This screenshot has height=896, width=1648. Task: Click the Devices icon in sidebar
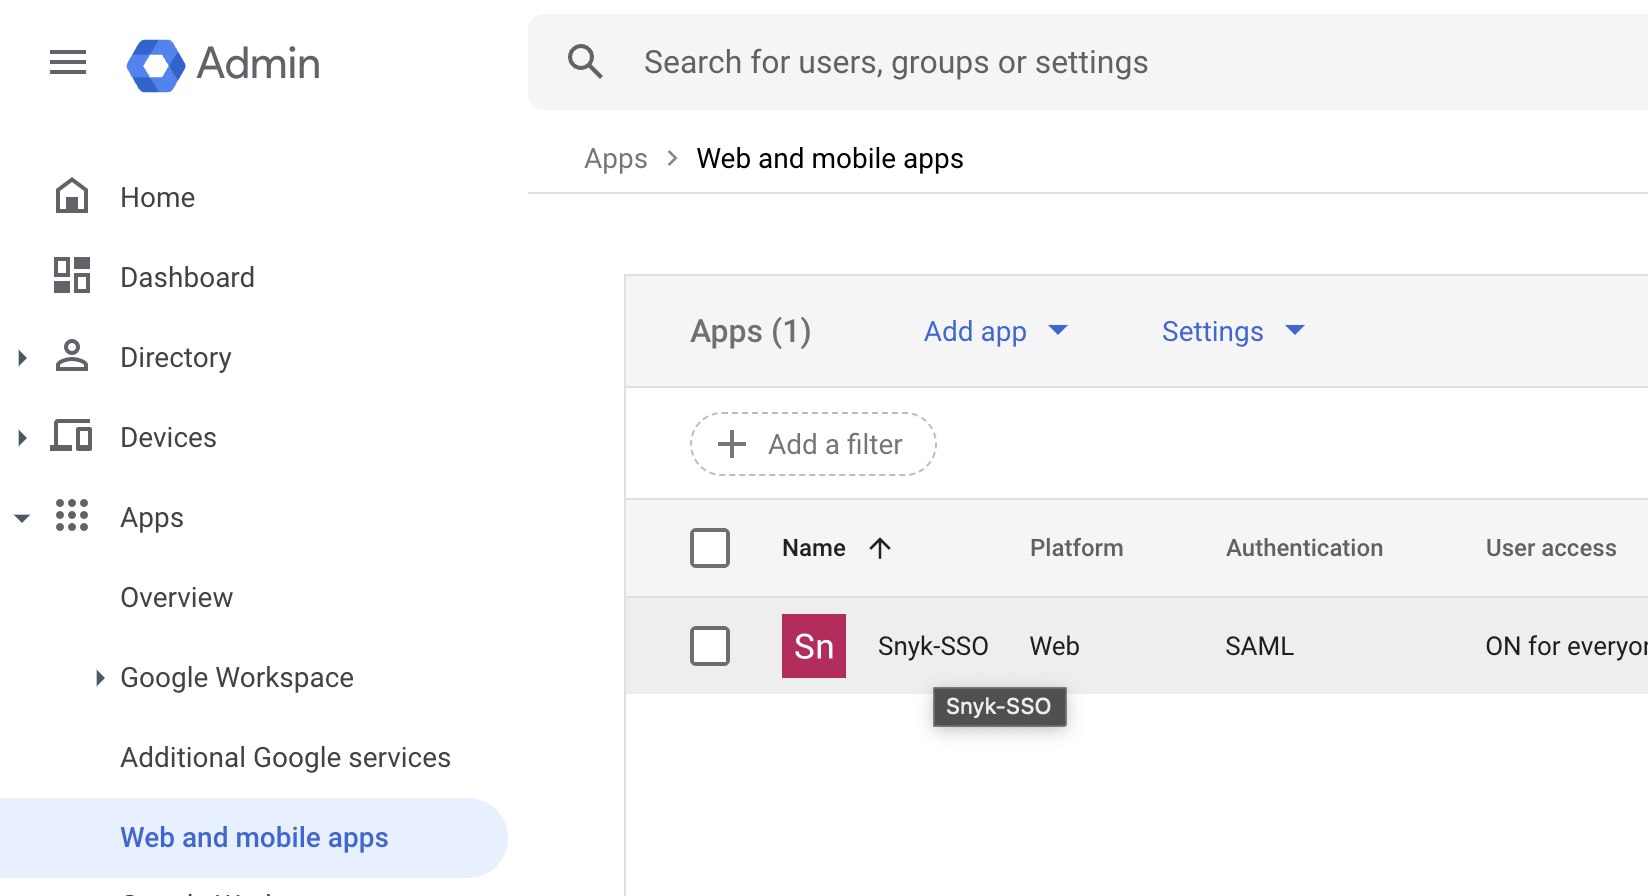[72, 436]
